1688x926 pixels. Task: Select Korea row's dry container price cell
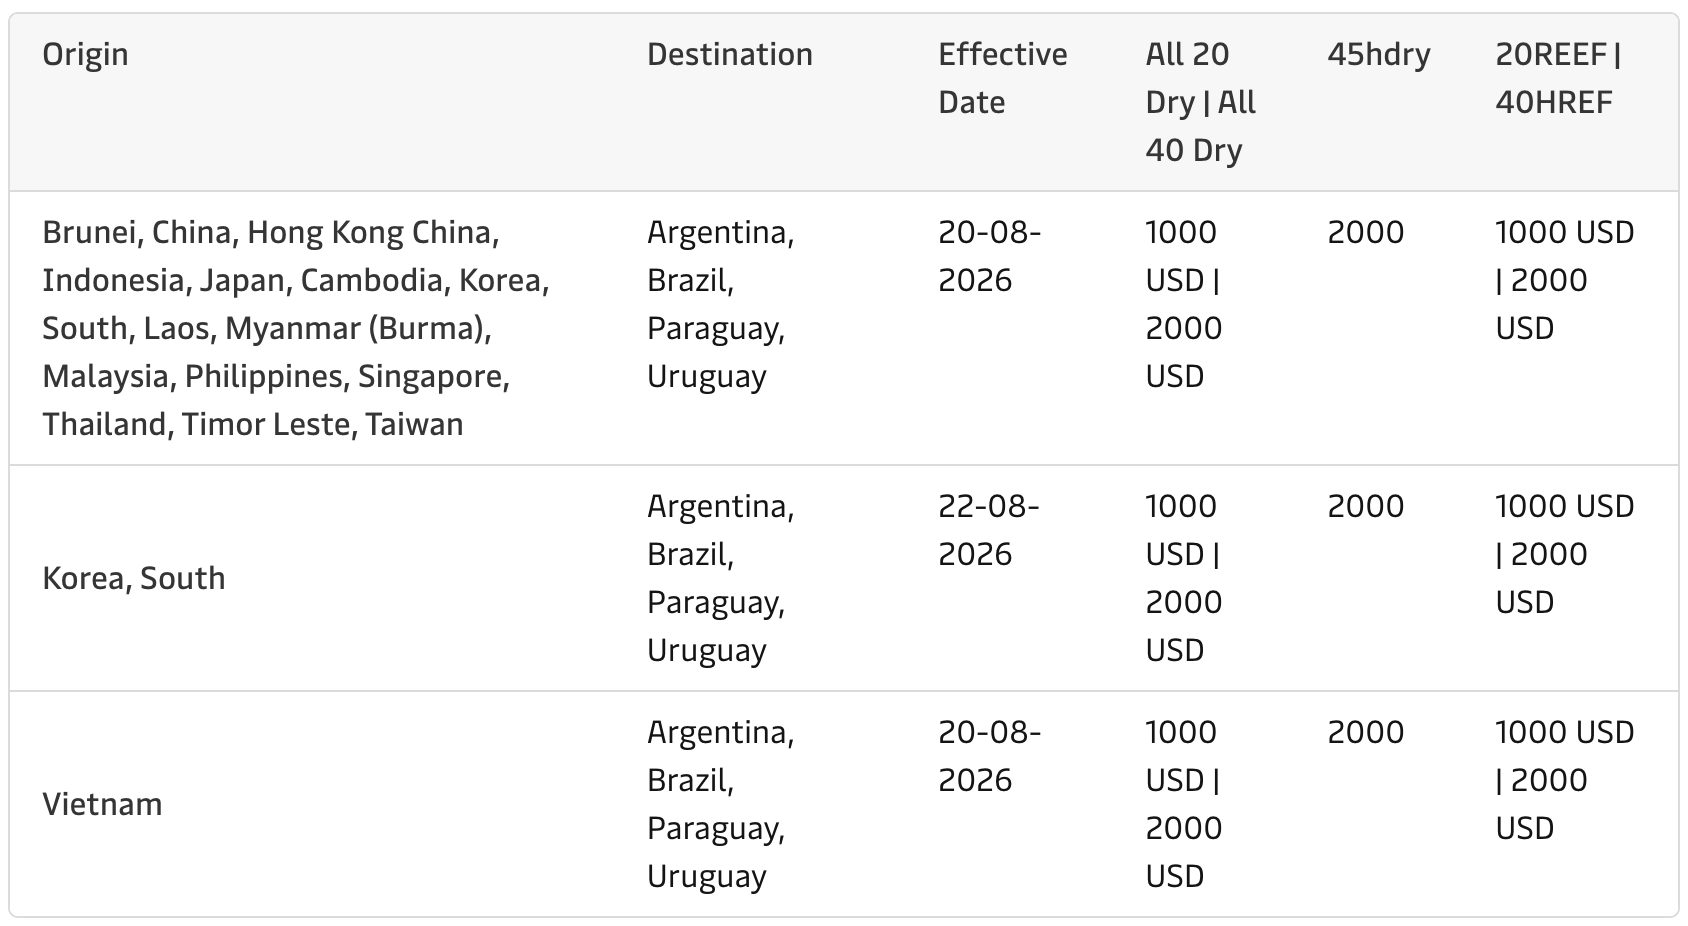point(1183,578)
